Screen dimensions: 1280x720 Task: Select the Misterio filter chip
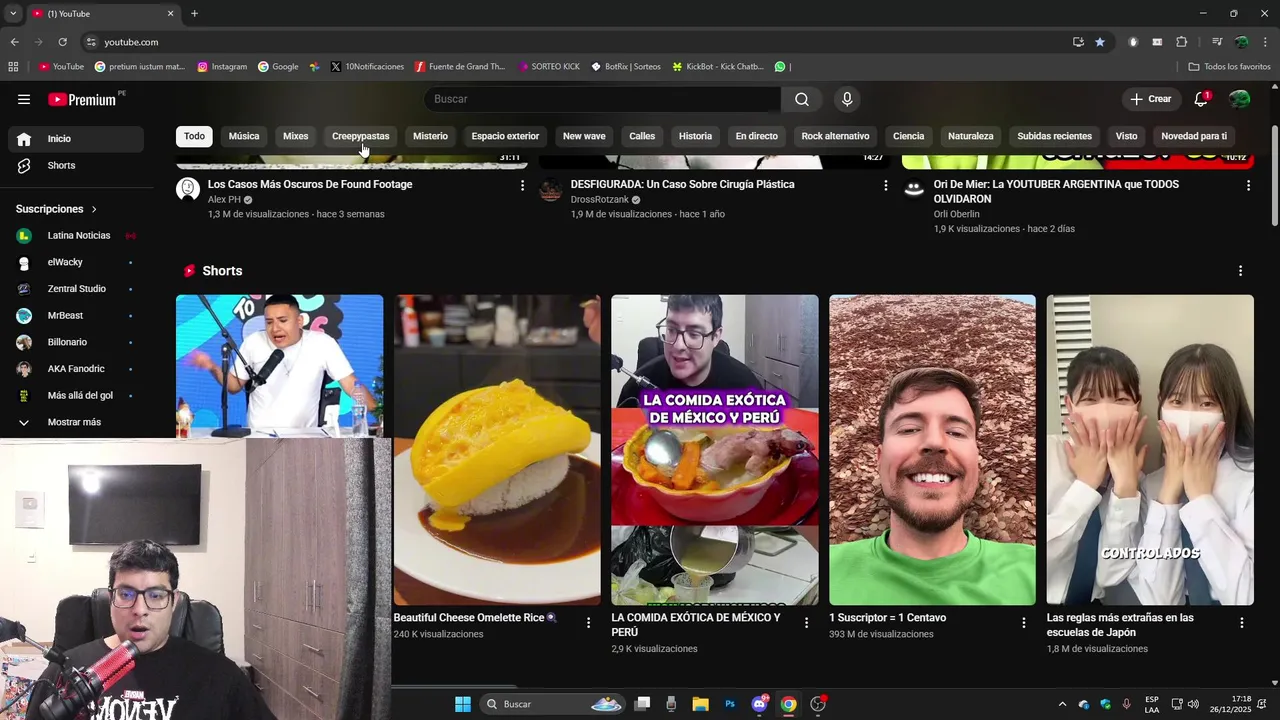click(x=430, y=136)
